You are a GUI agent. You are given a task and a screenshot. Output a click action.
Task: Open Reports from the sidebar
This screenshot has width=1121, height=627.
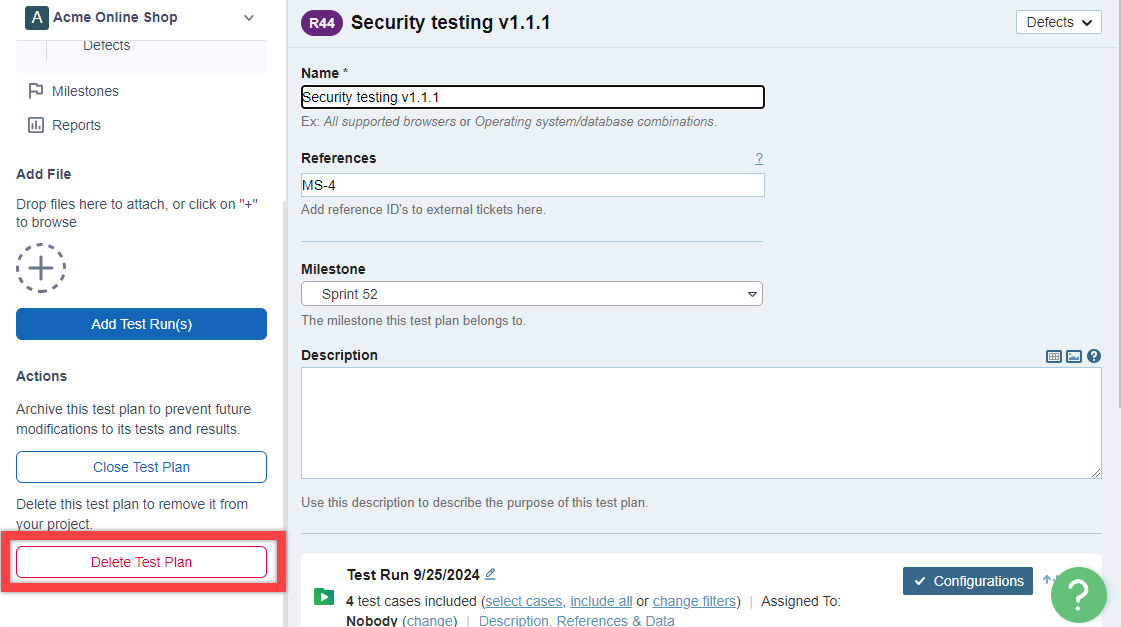[x=76, y=125]
